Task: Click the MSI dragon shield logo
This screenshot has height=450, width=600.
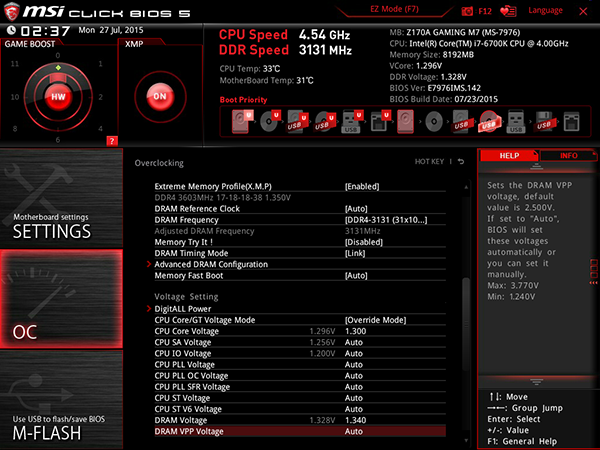Action: [11, 11]
